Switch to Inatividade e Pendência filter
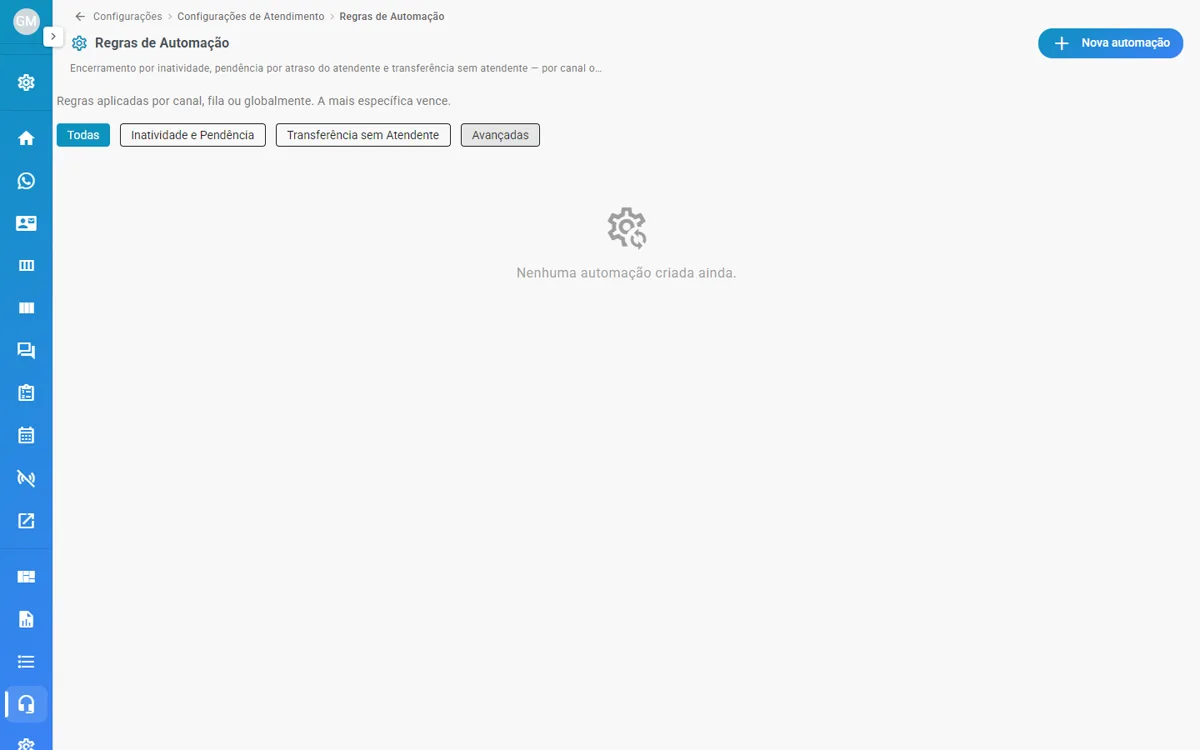1200x750 pixels. (x=193, y=135)
